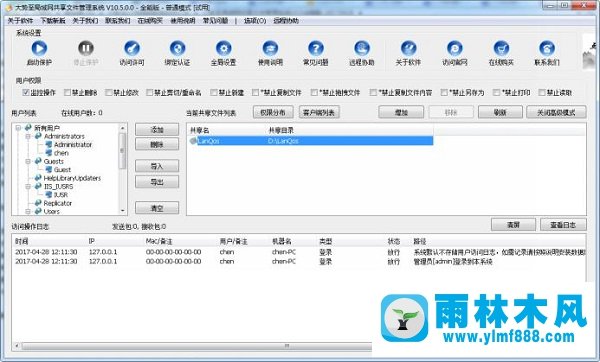Image resolution: width=600 pixels, height=362 pixels.
Task: Click the 远程协助 toolbar icon
Action: pos(362,48)
